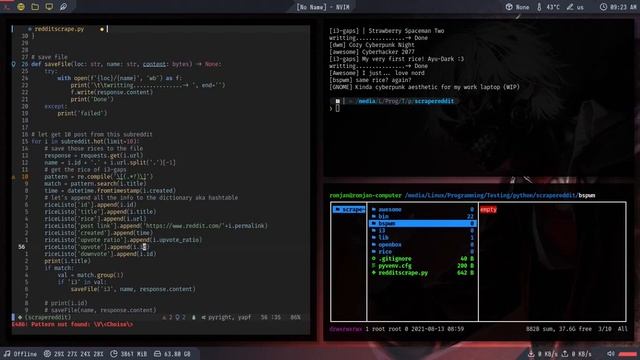Screen dimensions: 640x360
Task: Click '[i3-gaps] | Strawberry Spaceman Two' output line
Action: click(x=387, y=31)
